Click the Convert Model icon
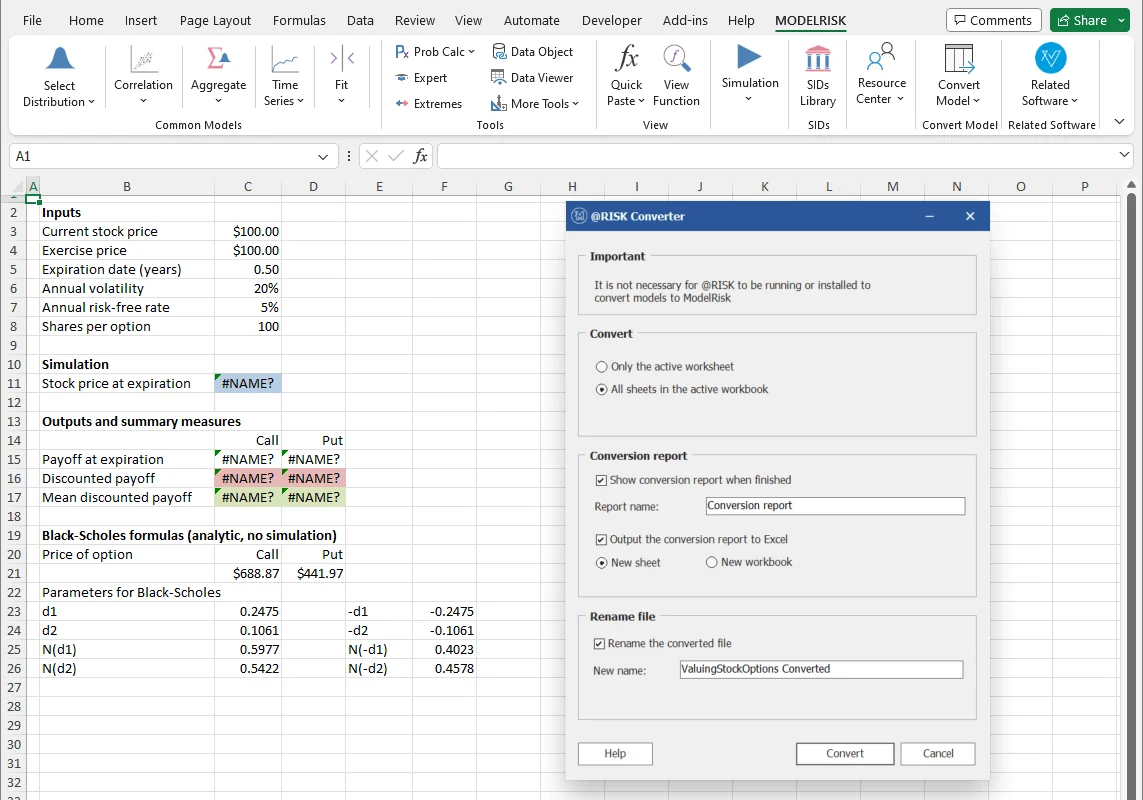This screenshot has height=800, width=1143. click(959, 58)
